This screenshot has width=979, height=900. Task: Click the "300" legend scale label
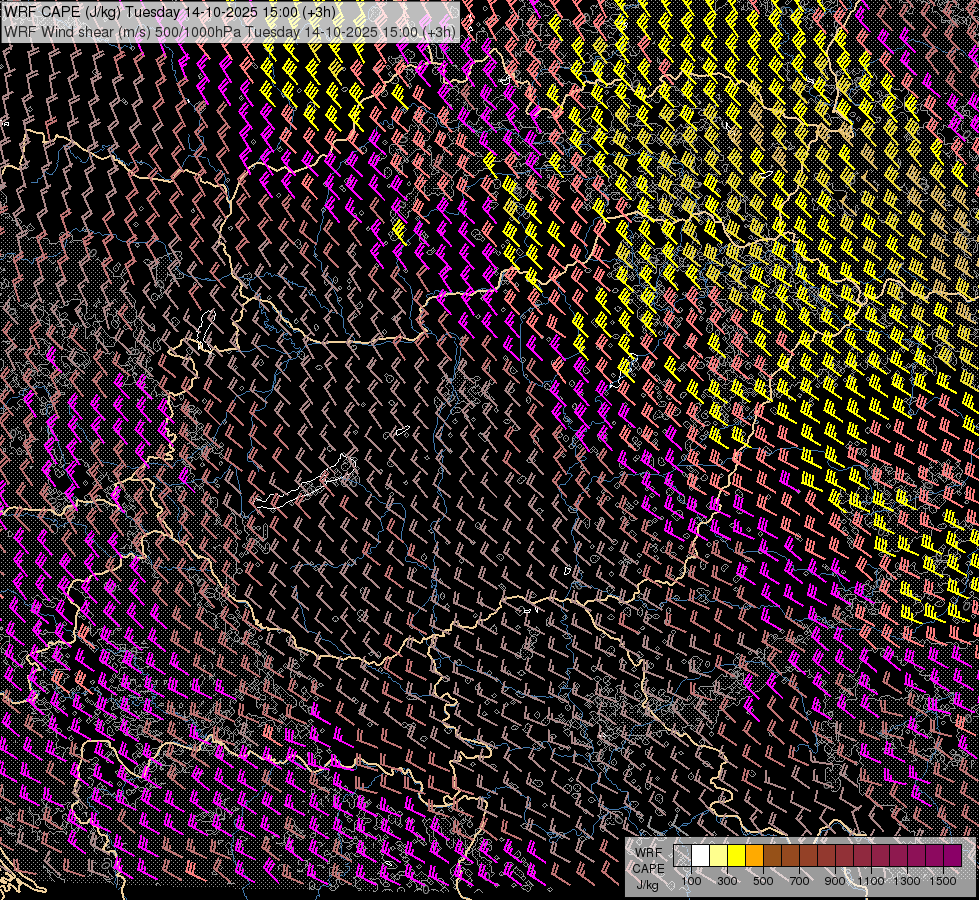point(727,881)
